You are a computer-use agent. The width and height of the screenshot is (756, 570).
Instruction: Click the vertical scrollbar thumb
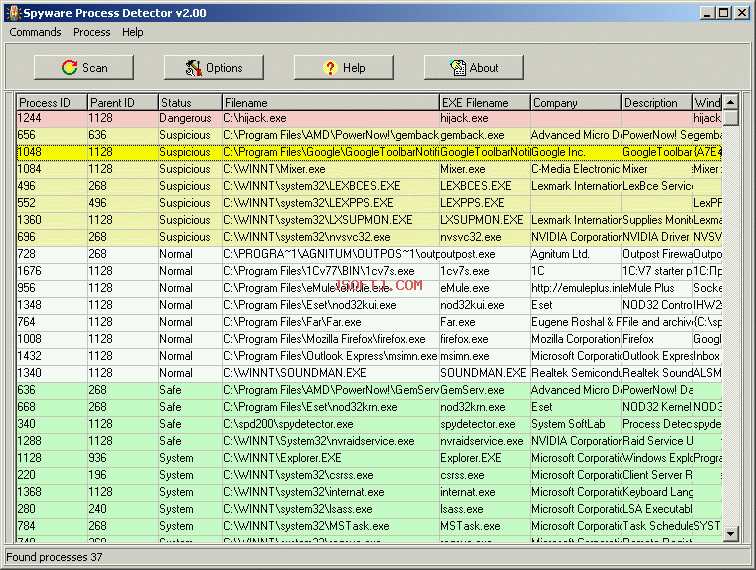pos(730,118)
